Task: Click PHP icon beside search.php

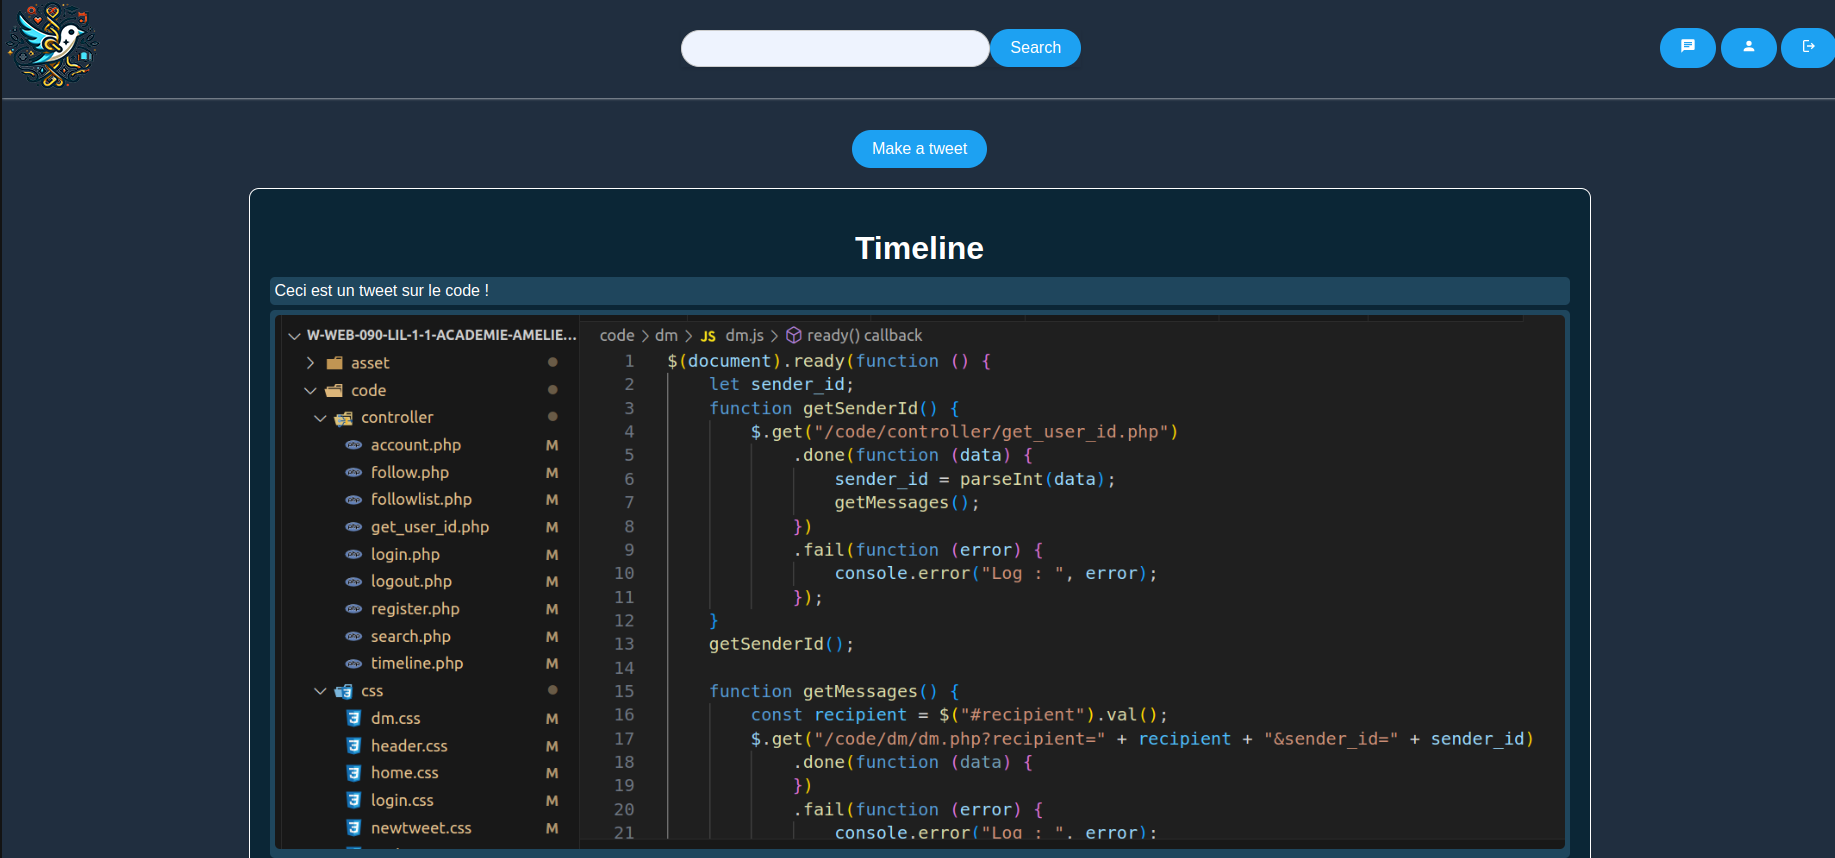Action: [354, 636]
